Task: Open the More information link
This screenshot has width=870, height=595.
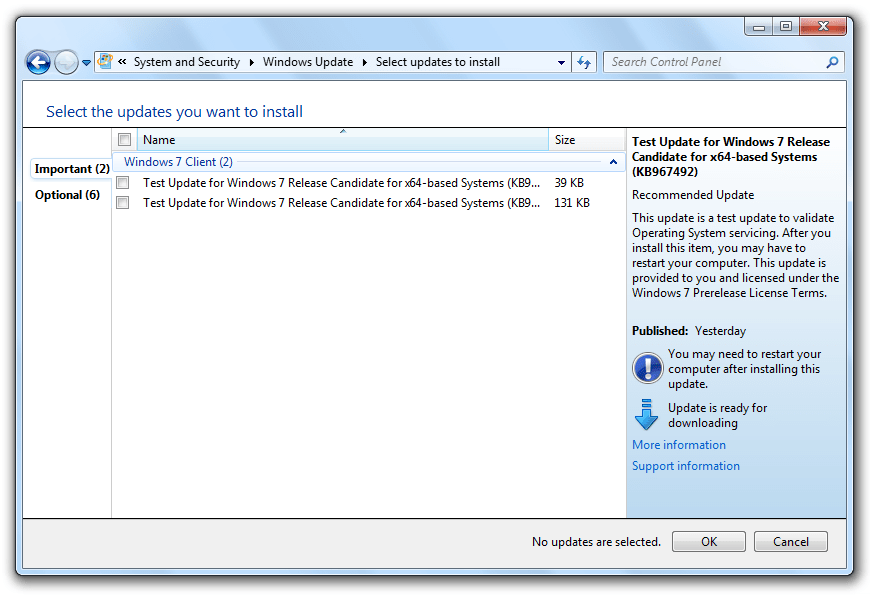Action: click(x=679, y=445)
